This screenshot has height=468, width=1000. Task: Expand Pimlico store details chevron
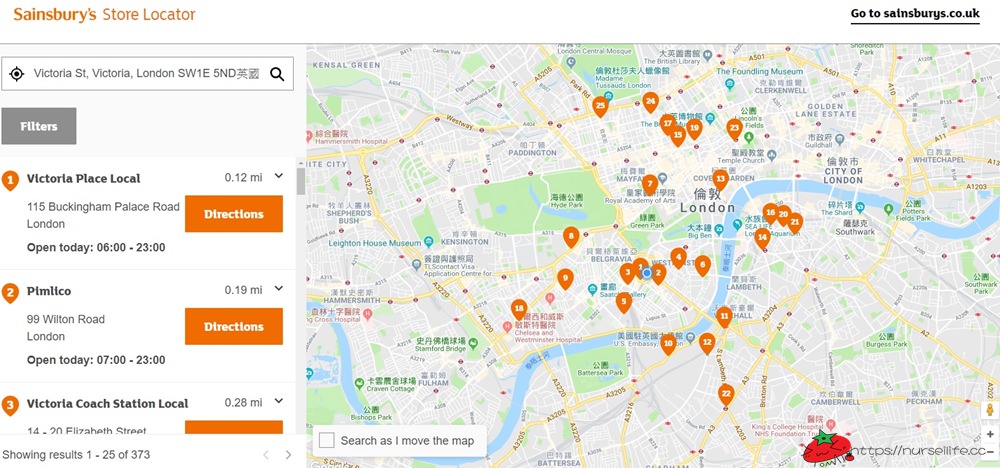pos(279,288)
